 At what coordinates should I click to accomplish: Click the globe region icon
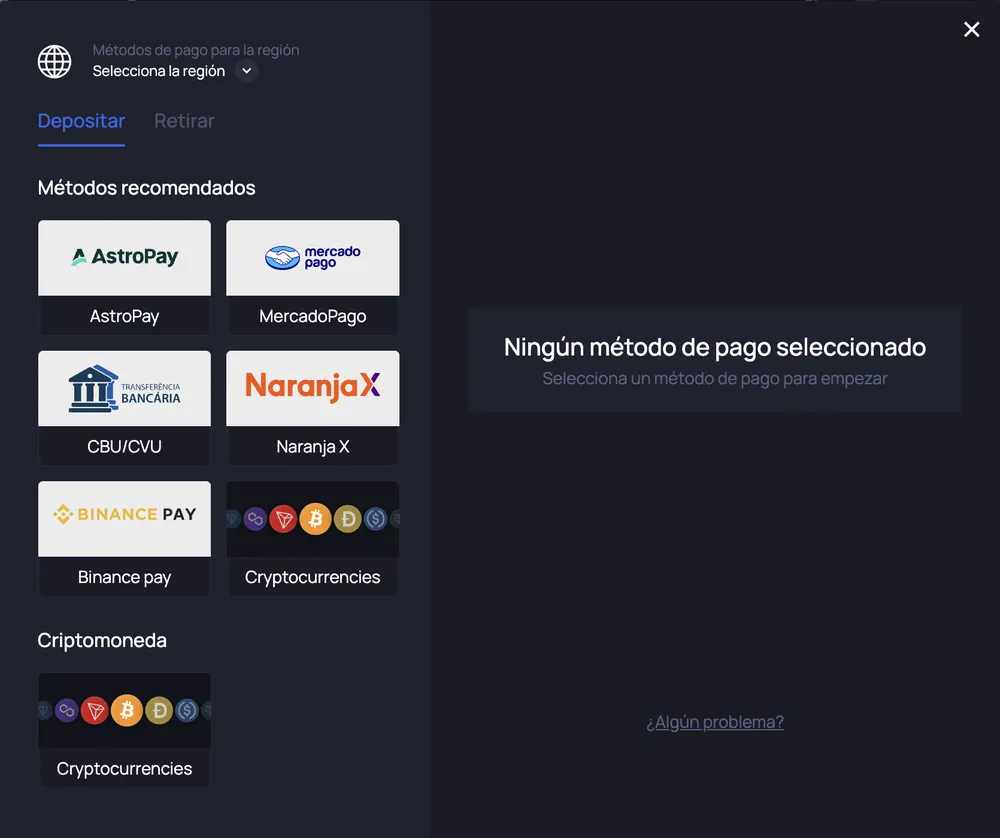tap(54, 61)
